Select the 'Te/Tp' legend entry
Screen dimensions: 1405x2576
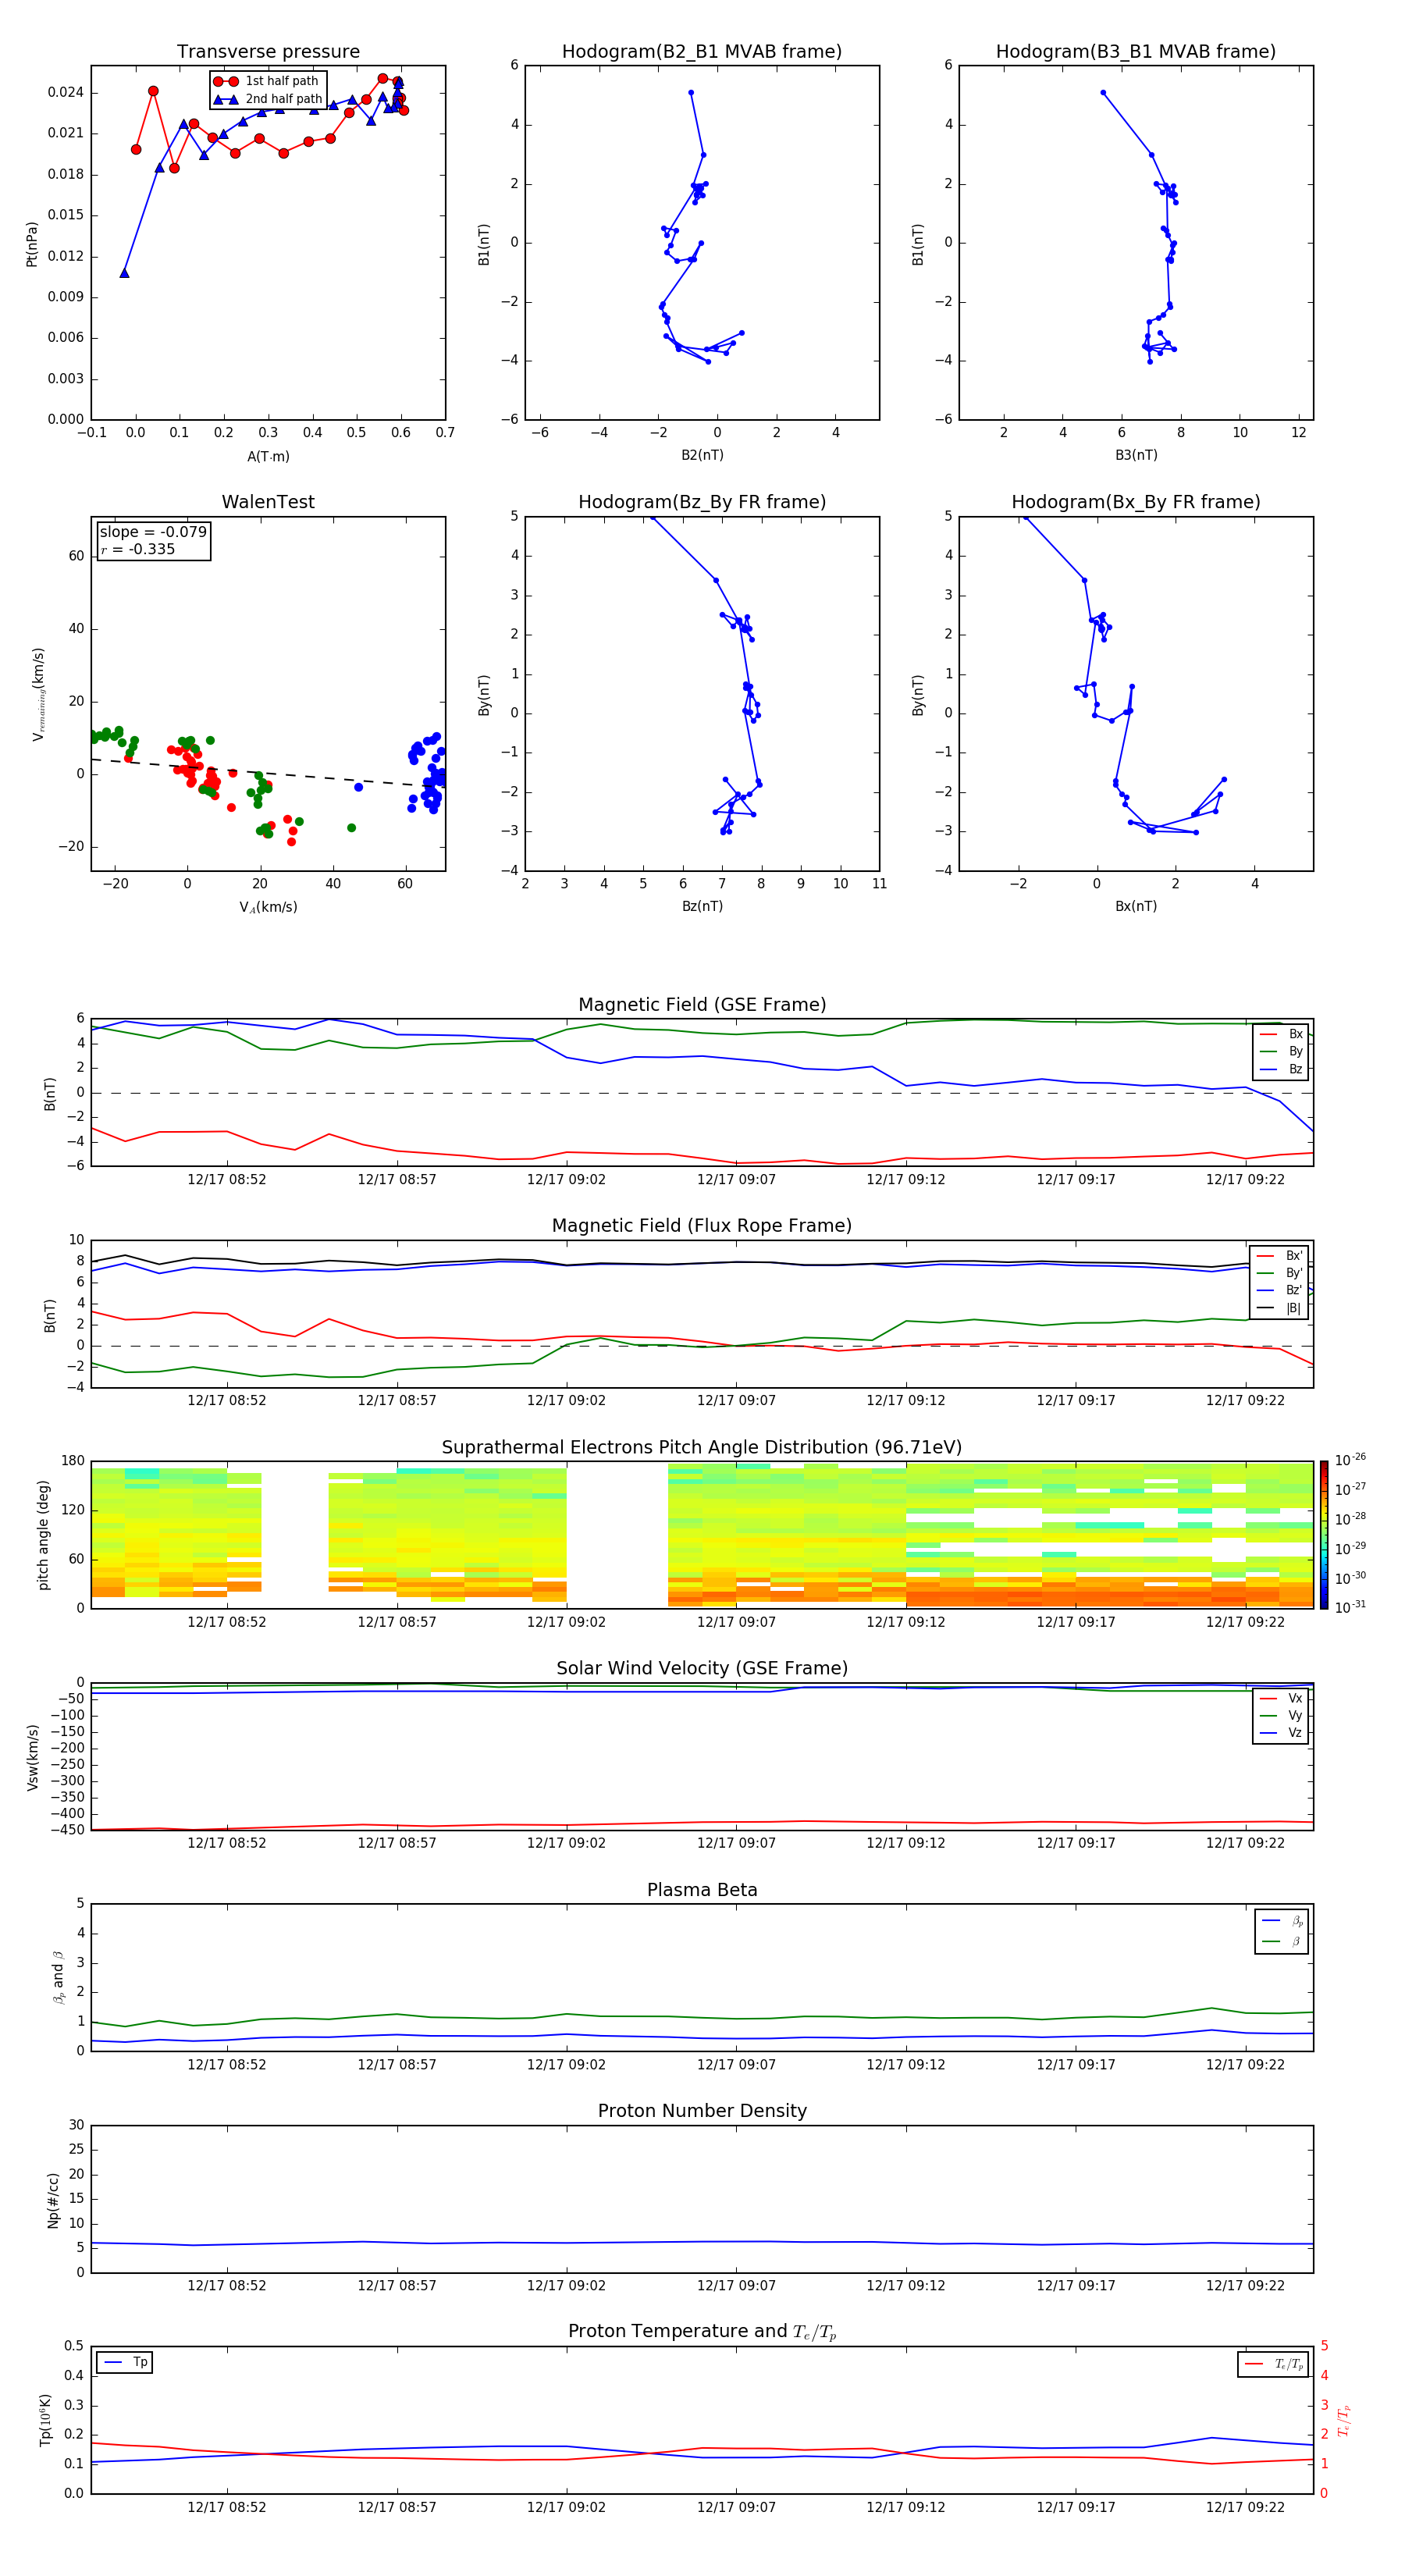click(1275, 2364)
